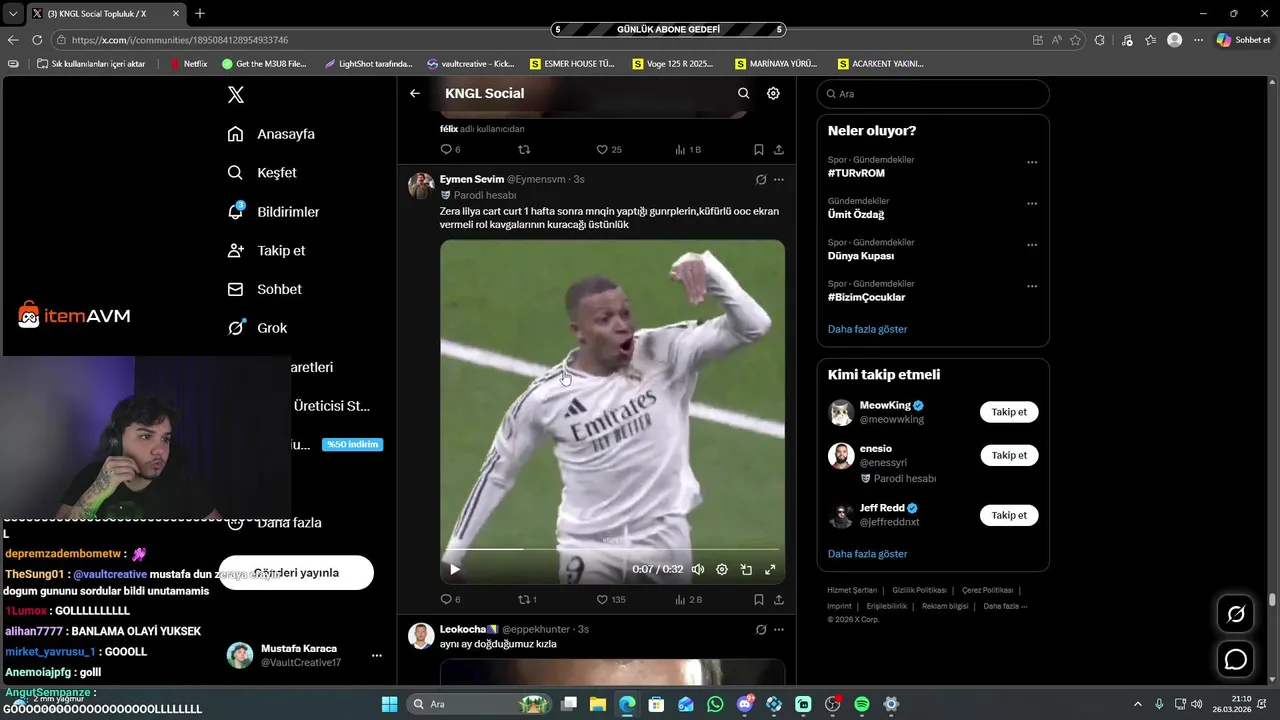Publish a post with Gönderi yayınla
The height and width of the screenshot is (720, 1280).
pyautogui.click(x=296, y=573)
